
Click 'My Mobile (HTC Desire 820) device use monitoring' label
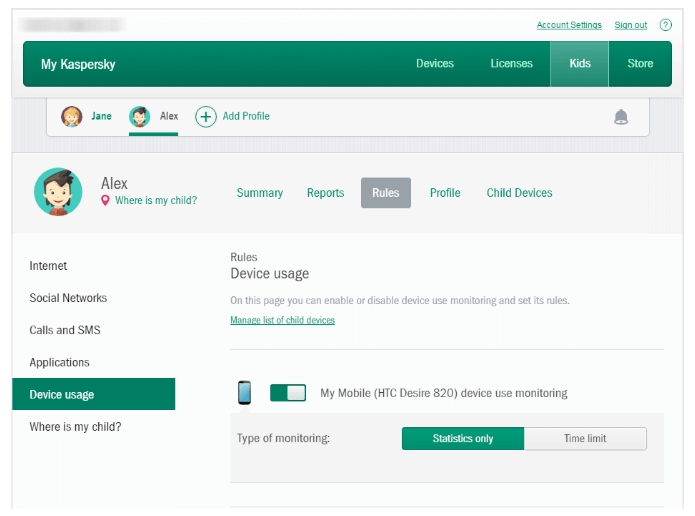pyautogui.click(x=444, y=393)
